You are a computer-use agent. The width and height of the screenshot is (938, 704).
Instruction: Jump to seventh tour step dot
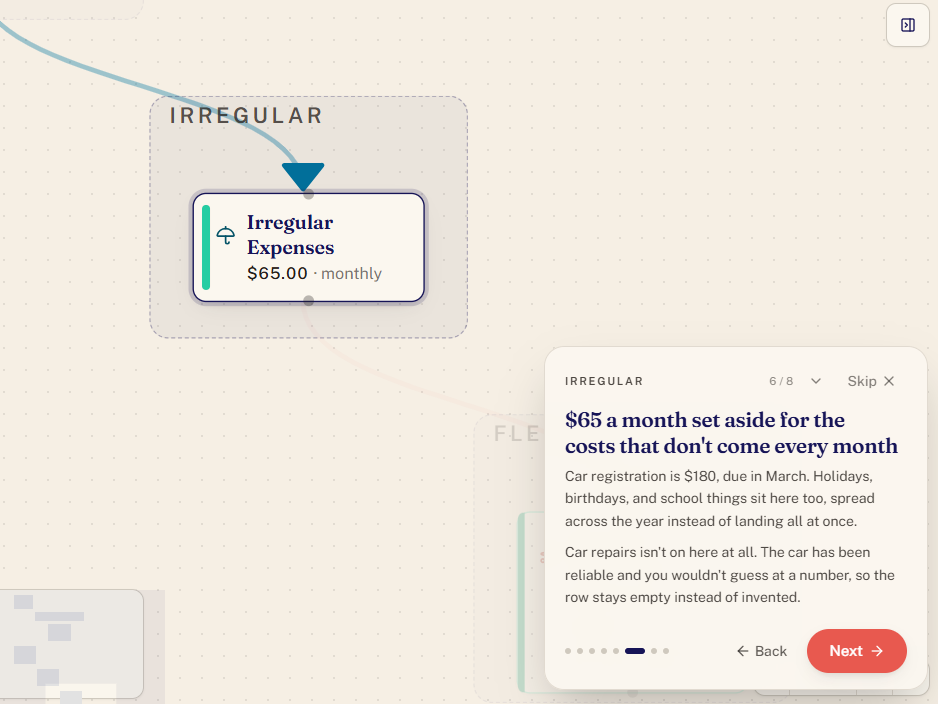(x=654, y=651)
